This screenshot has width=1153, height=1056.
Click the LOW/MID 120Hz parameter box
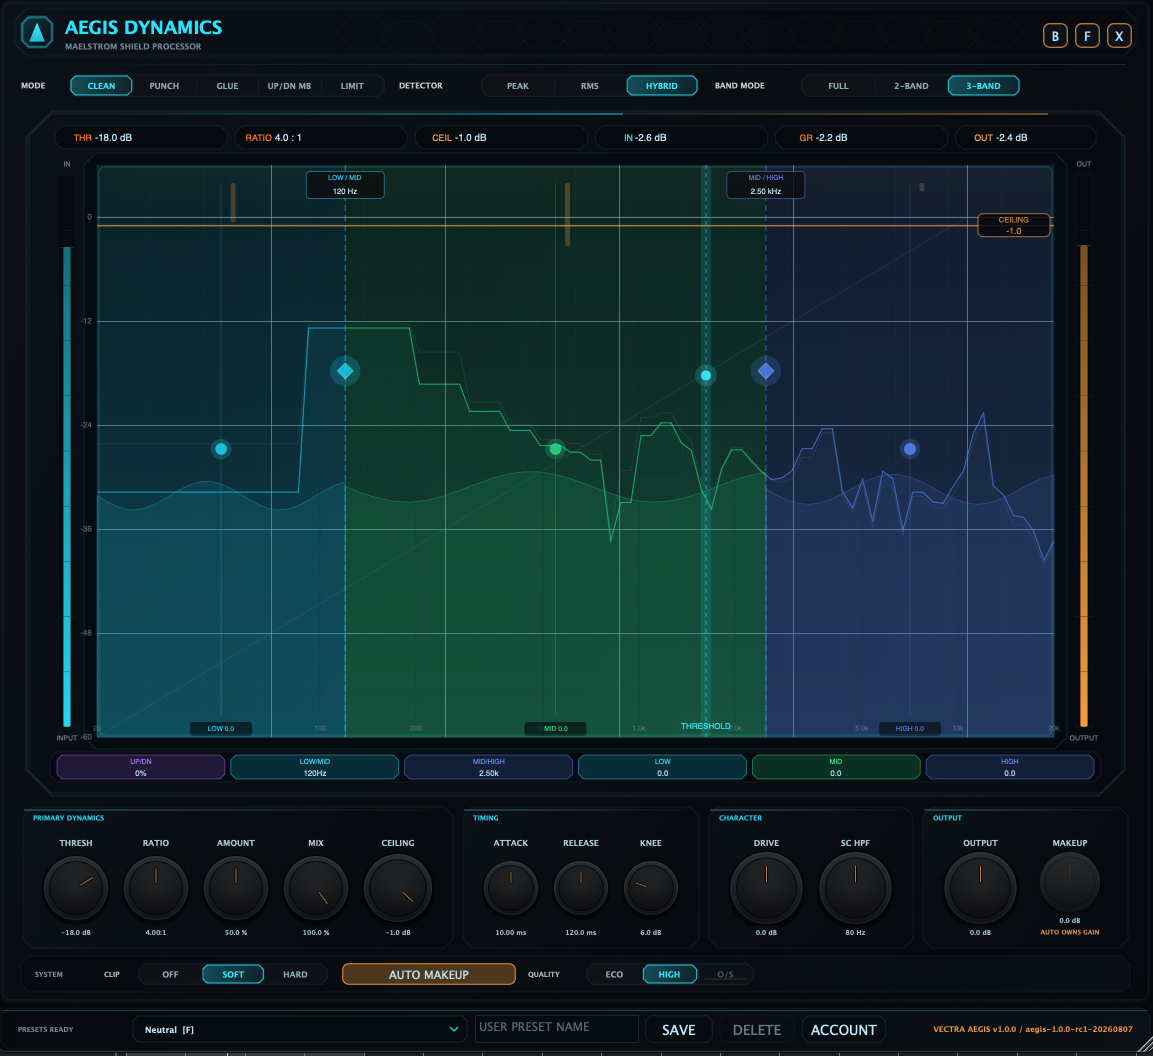coord(315,767)
